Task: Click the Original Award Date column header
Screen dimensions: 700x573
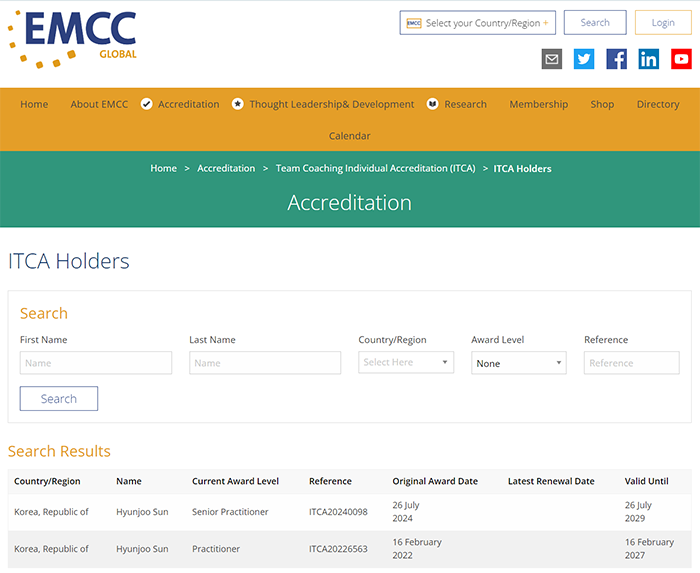Action: tap(435, 481)
